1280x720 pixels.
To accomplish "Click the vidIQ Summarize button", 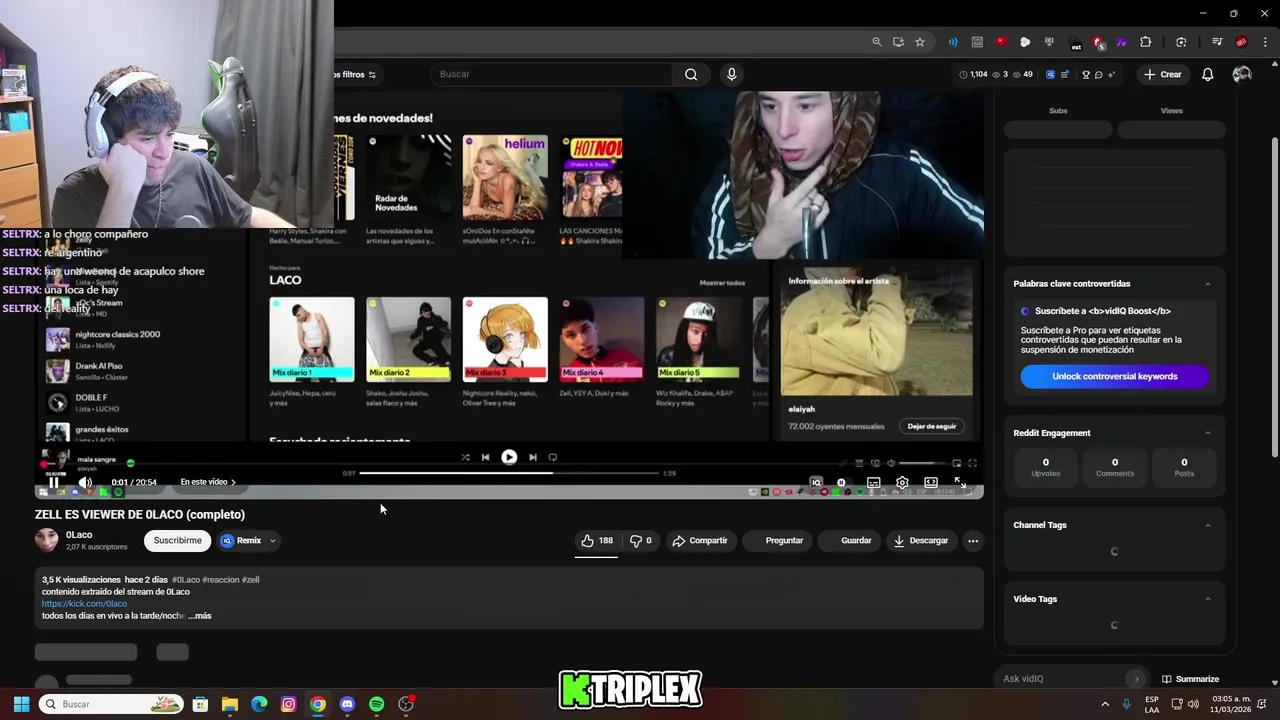I will point(1190,679).
